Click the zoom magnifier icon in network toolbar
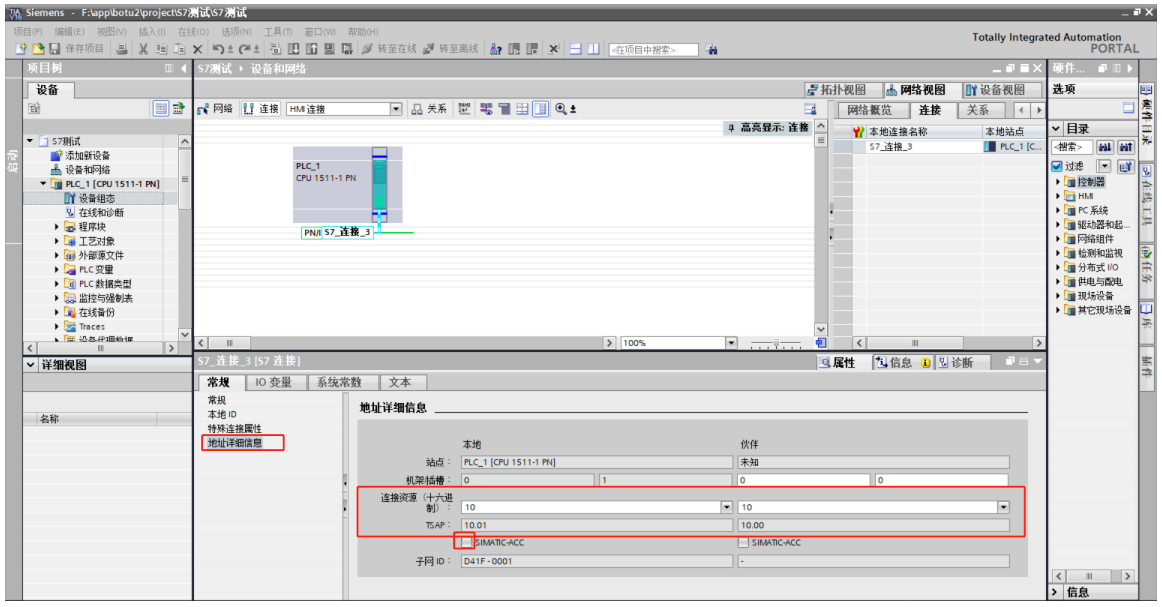 [561, 109]
